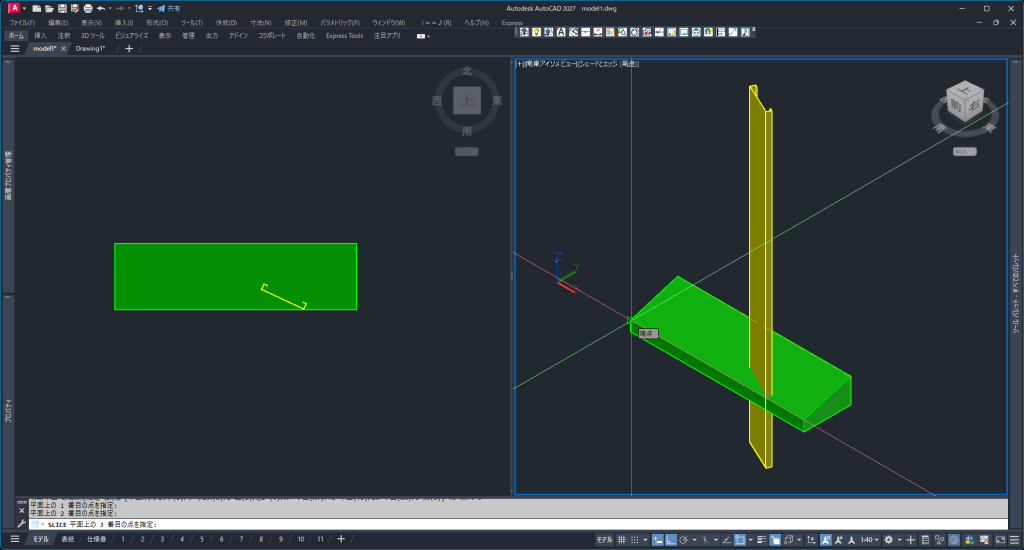
Task: Open the file icon in quick access toolbar
Action: click(x=49, y=8)
